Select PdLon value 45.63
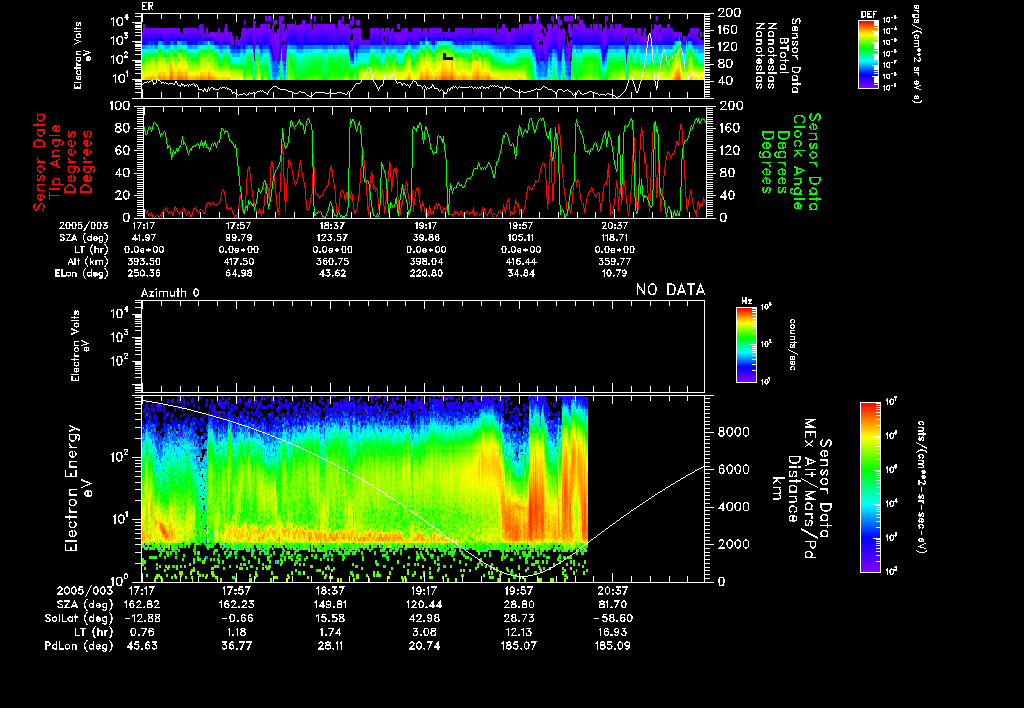Viewport: 1024px width, 708px height. (x=142, y=645)
